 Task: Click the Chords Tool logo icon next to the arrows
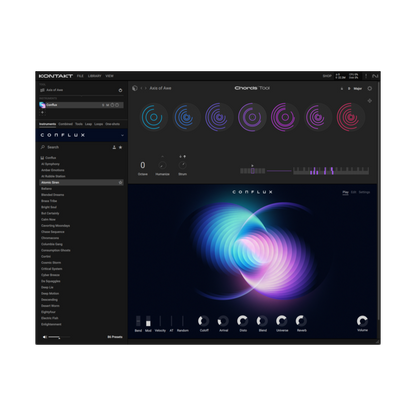click(135, 88)
